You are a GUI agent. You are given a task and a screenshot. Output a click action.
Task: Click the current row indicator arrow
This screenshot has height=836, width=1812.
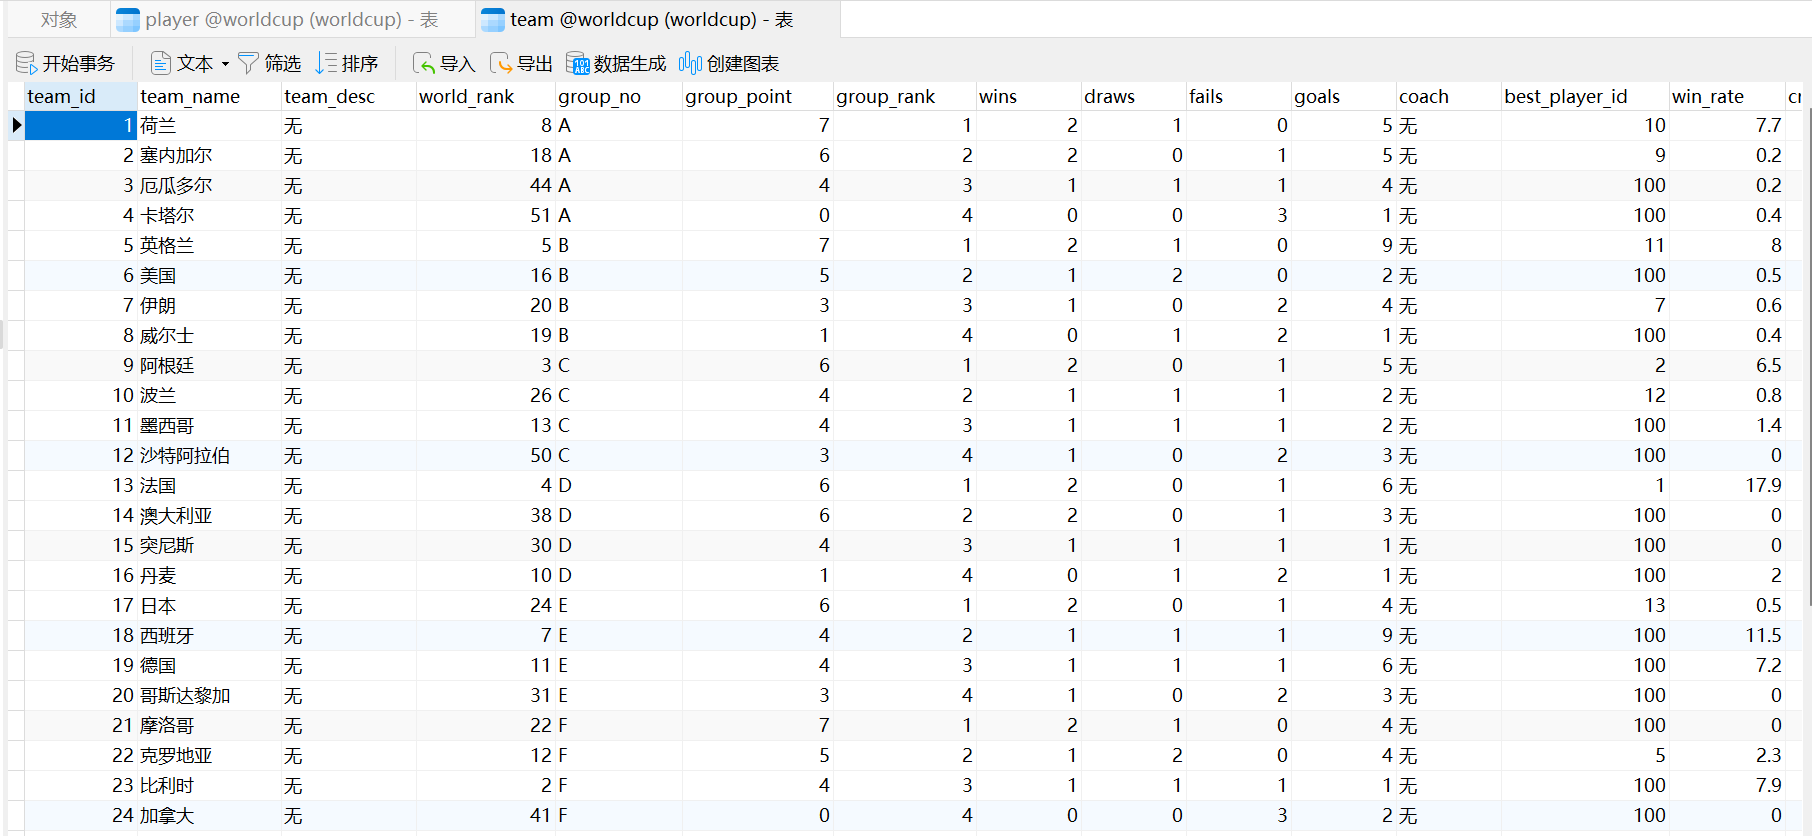16,125
